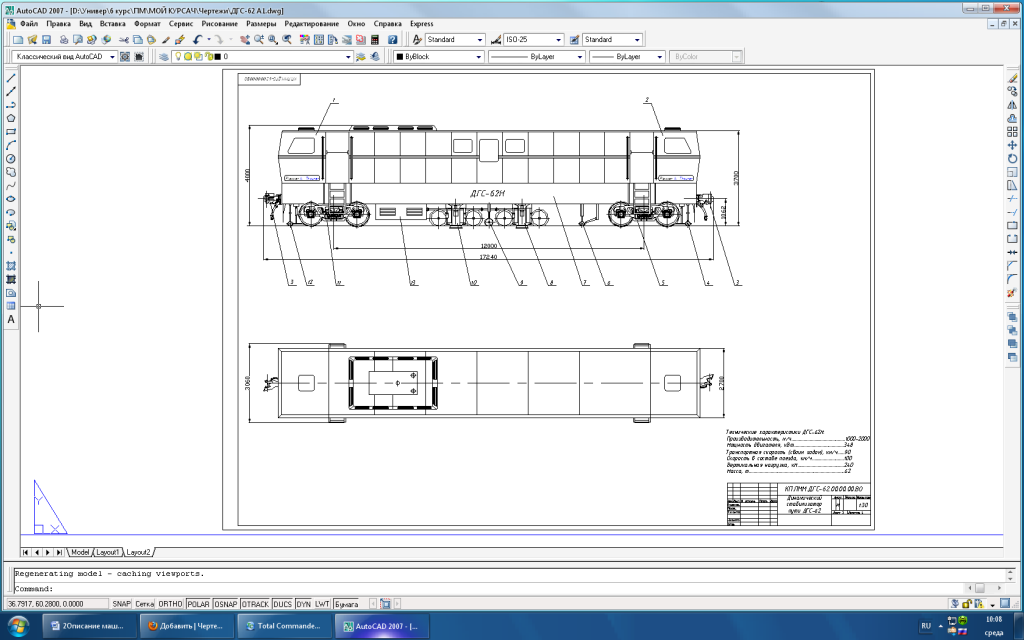Screen dimensions: 1024x640
Task: Select the Spline drawing tool
Action: 11,185
